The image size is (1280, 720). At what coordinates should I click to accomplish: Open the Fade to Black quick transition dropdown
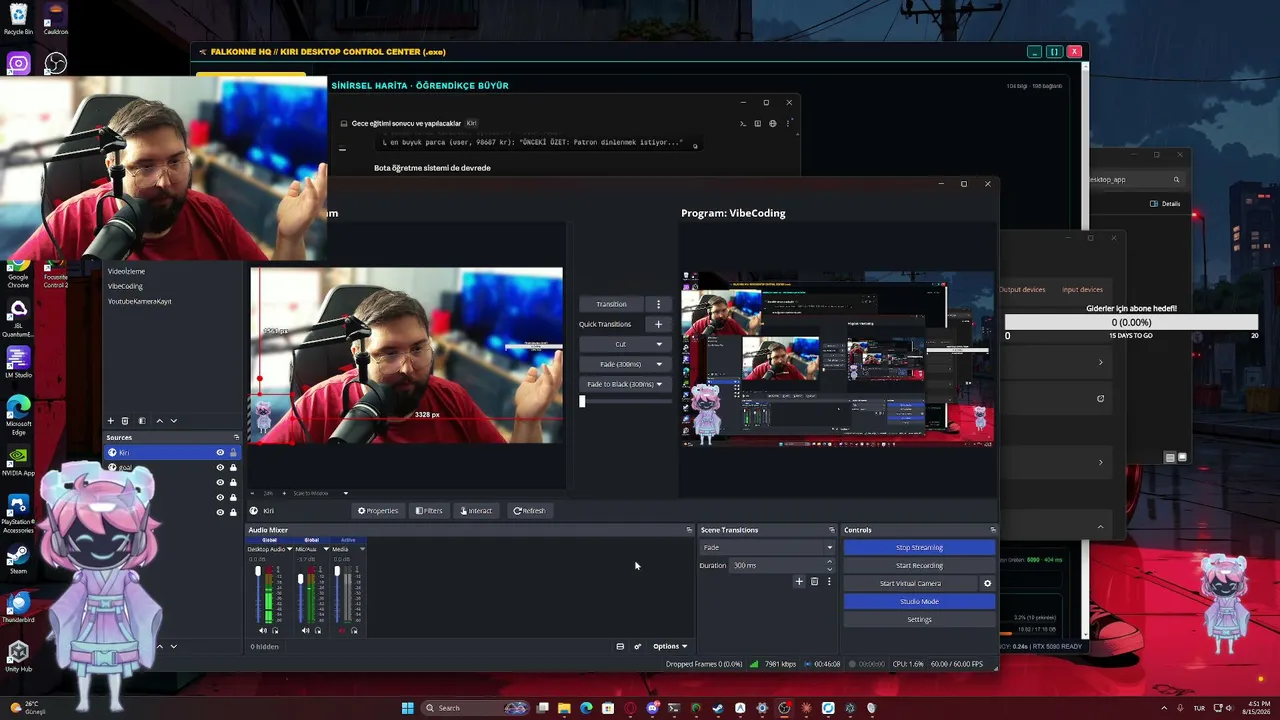pyautogui.click(x=659, y=384)
